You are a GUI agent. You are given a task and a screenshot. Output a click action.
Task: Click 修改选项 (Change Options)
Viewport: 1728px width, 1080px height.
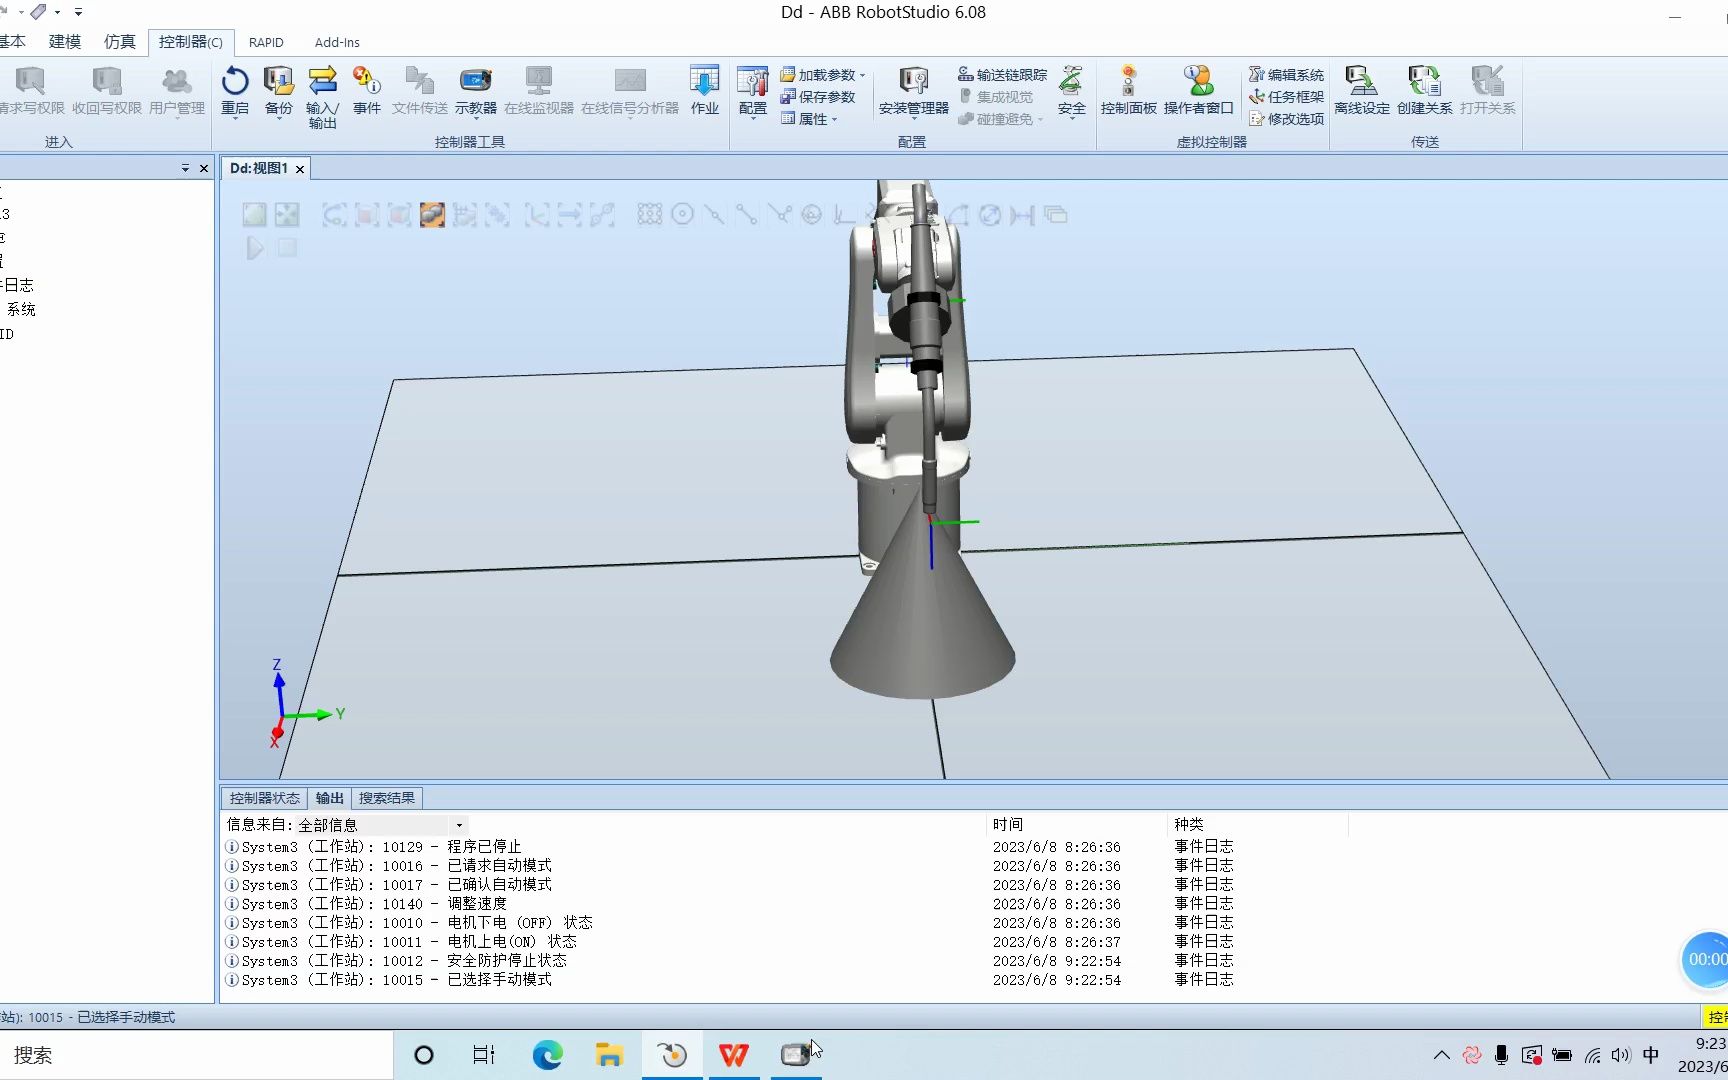[x=1286, y=119]
